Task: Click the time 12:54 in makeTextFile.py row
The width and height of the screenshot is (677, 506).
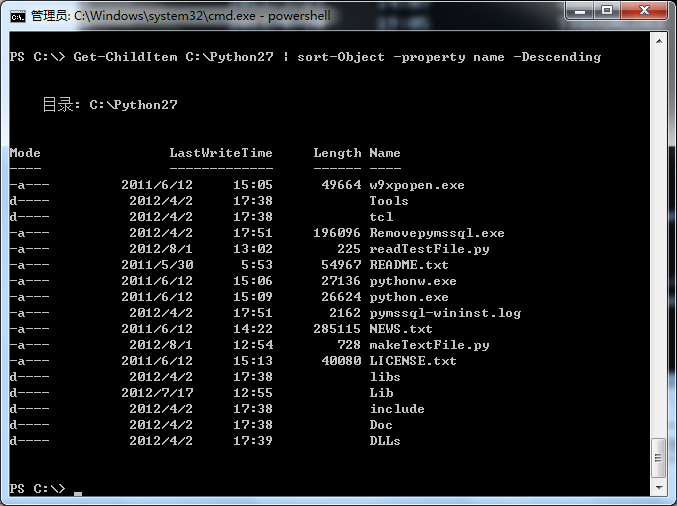Action: point(253,345)
